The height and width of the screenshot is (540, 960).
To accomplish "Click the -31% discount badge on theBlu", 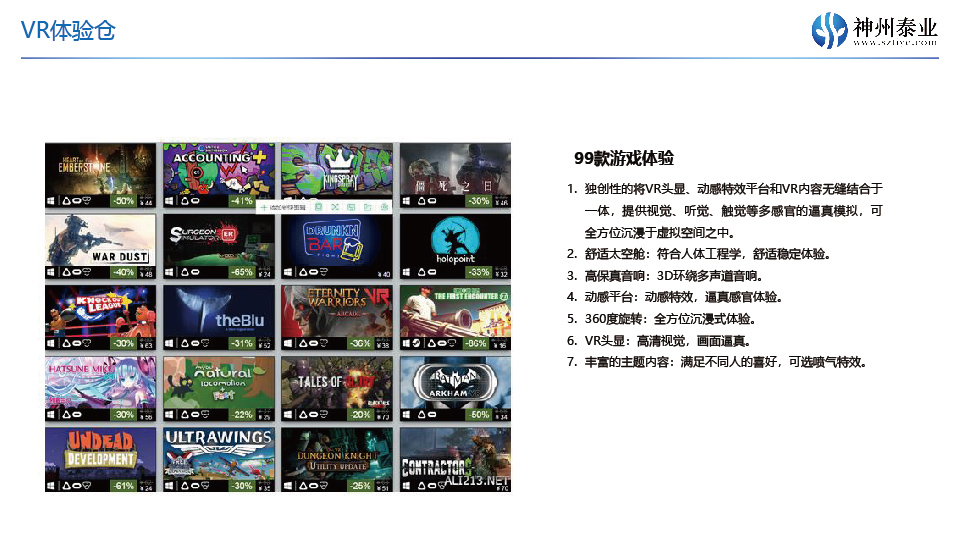I will 242,343.
